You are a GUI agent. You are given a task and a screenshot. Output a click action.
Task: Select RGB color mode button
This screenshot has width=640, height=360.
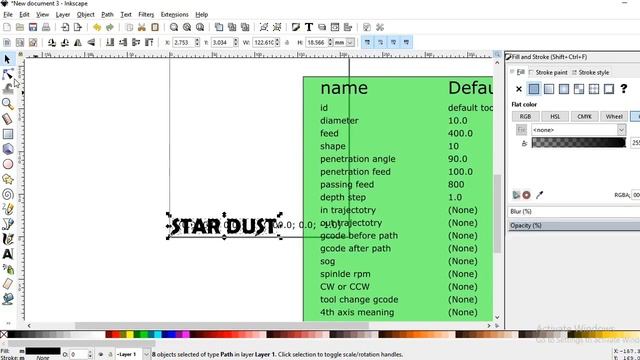[525, 116]
